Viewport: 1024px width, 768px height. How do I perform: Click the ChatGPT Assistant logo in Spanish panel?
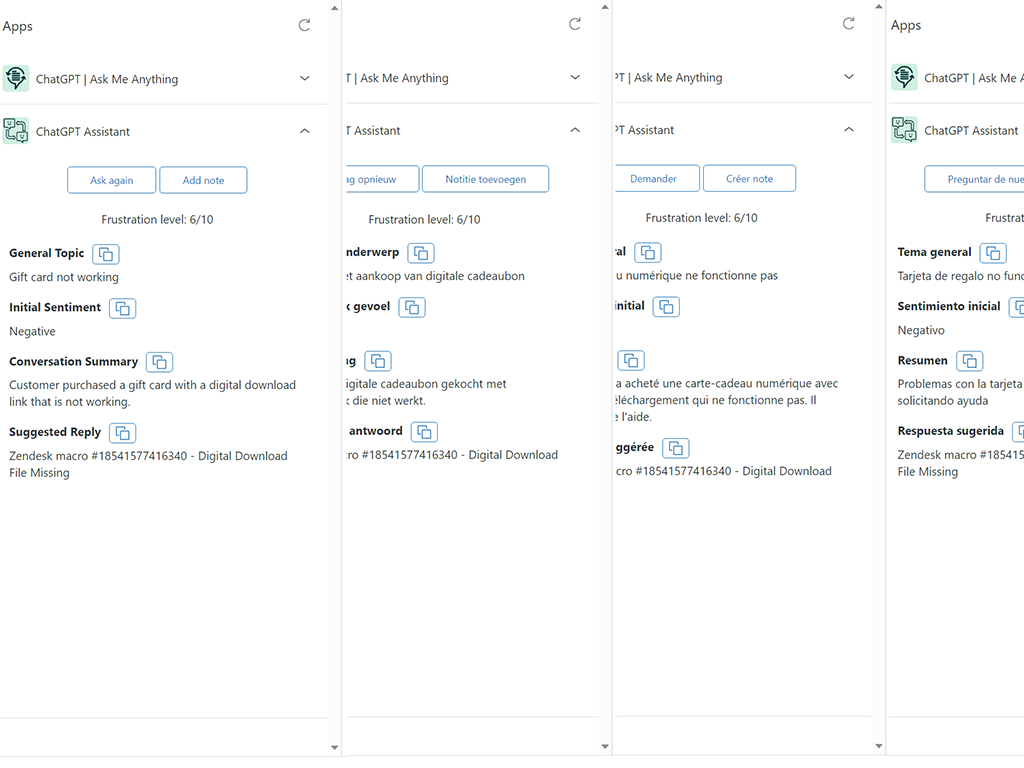tap(904, 130)
